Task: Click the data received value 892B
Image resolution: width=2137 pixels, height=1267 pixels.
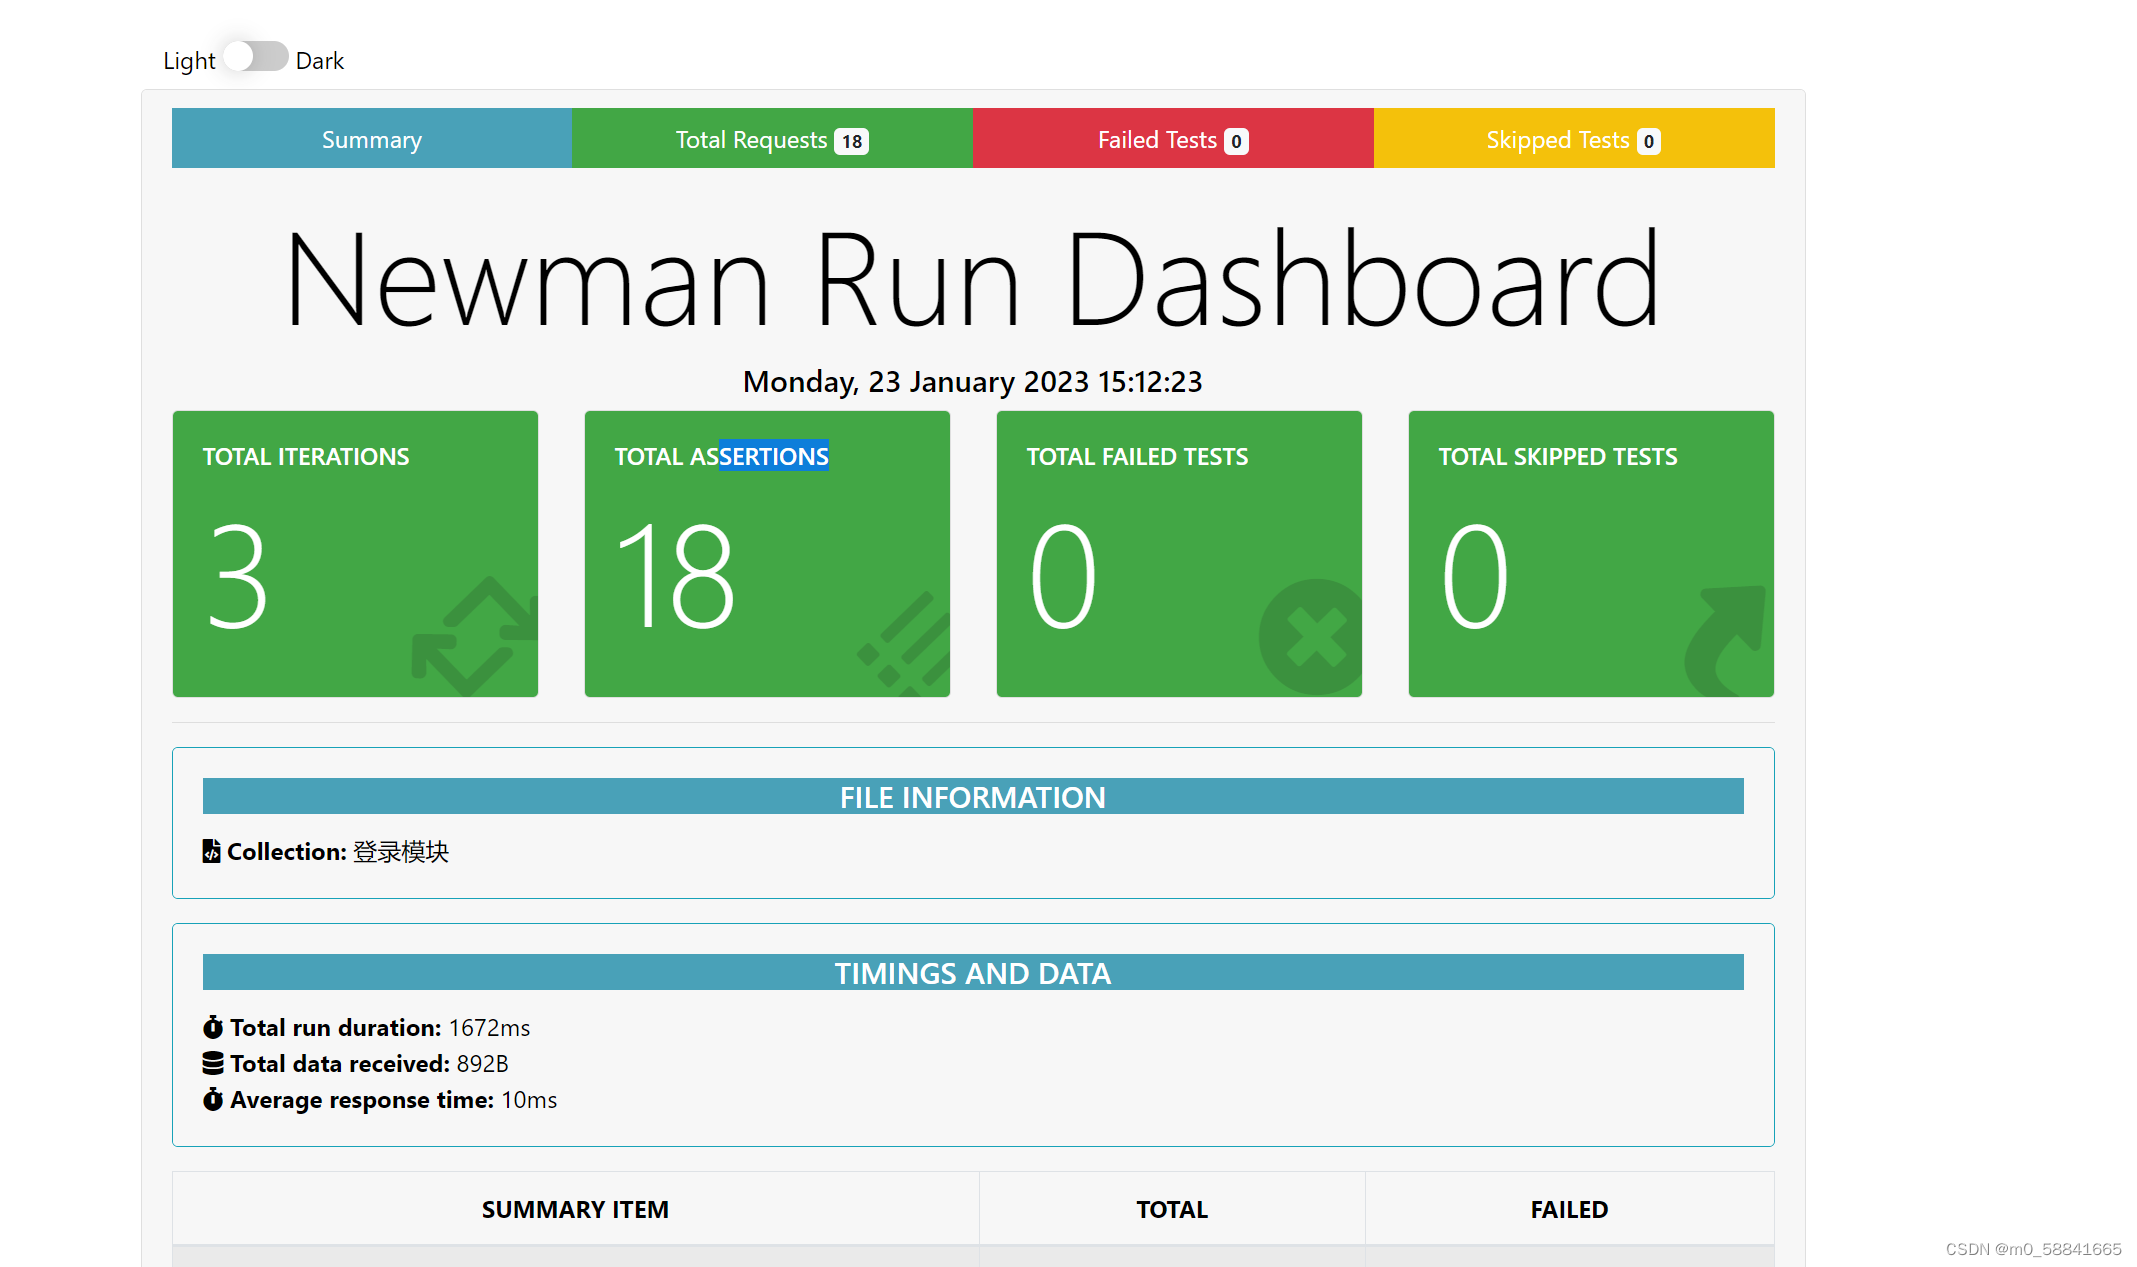Action: click(482, 1063)
